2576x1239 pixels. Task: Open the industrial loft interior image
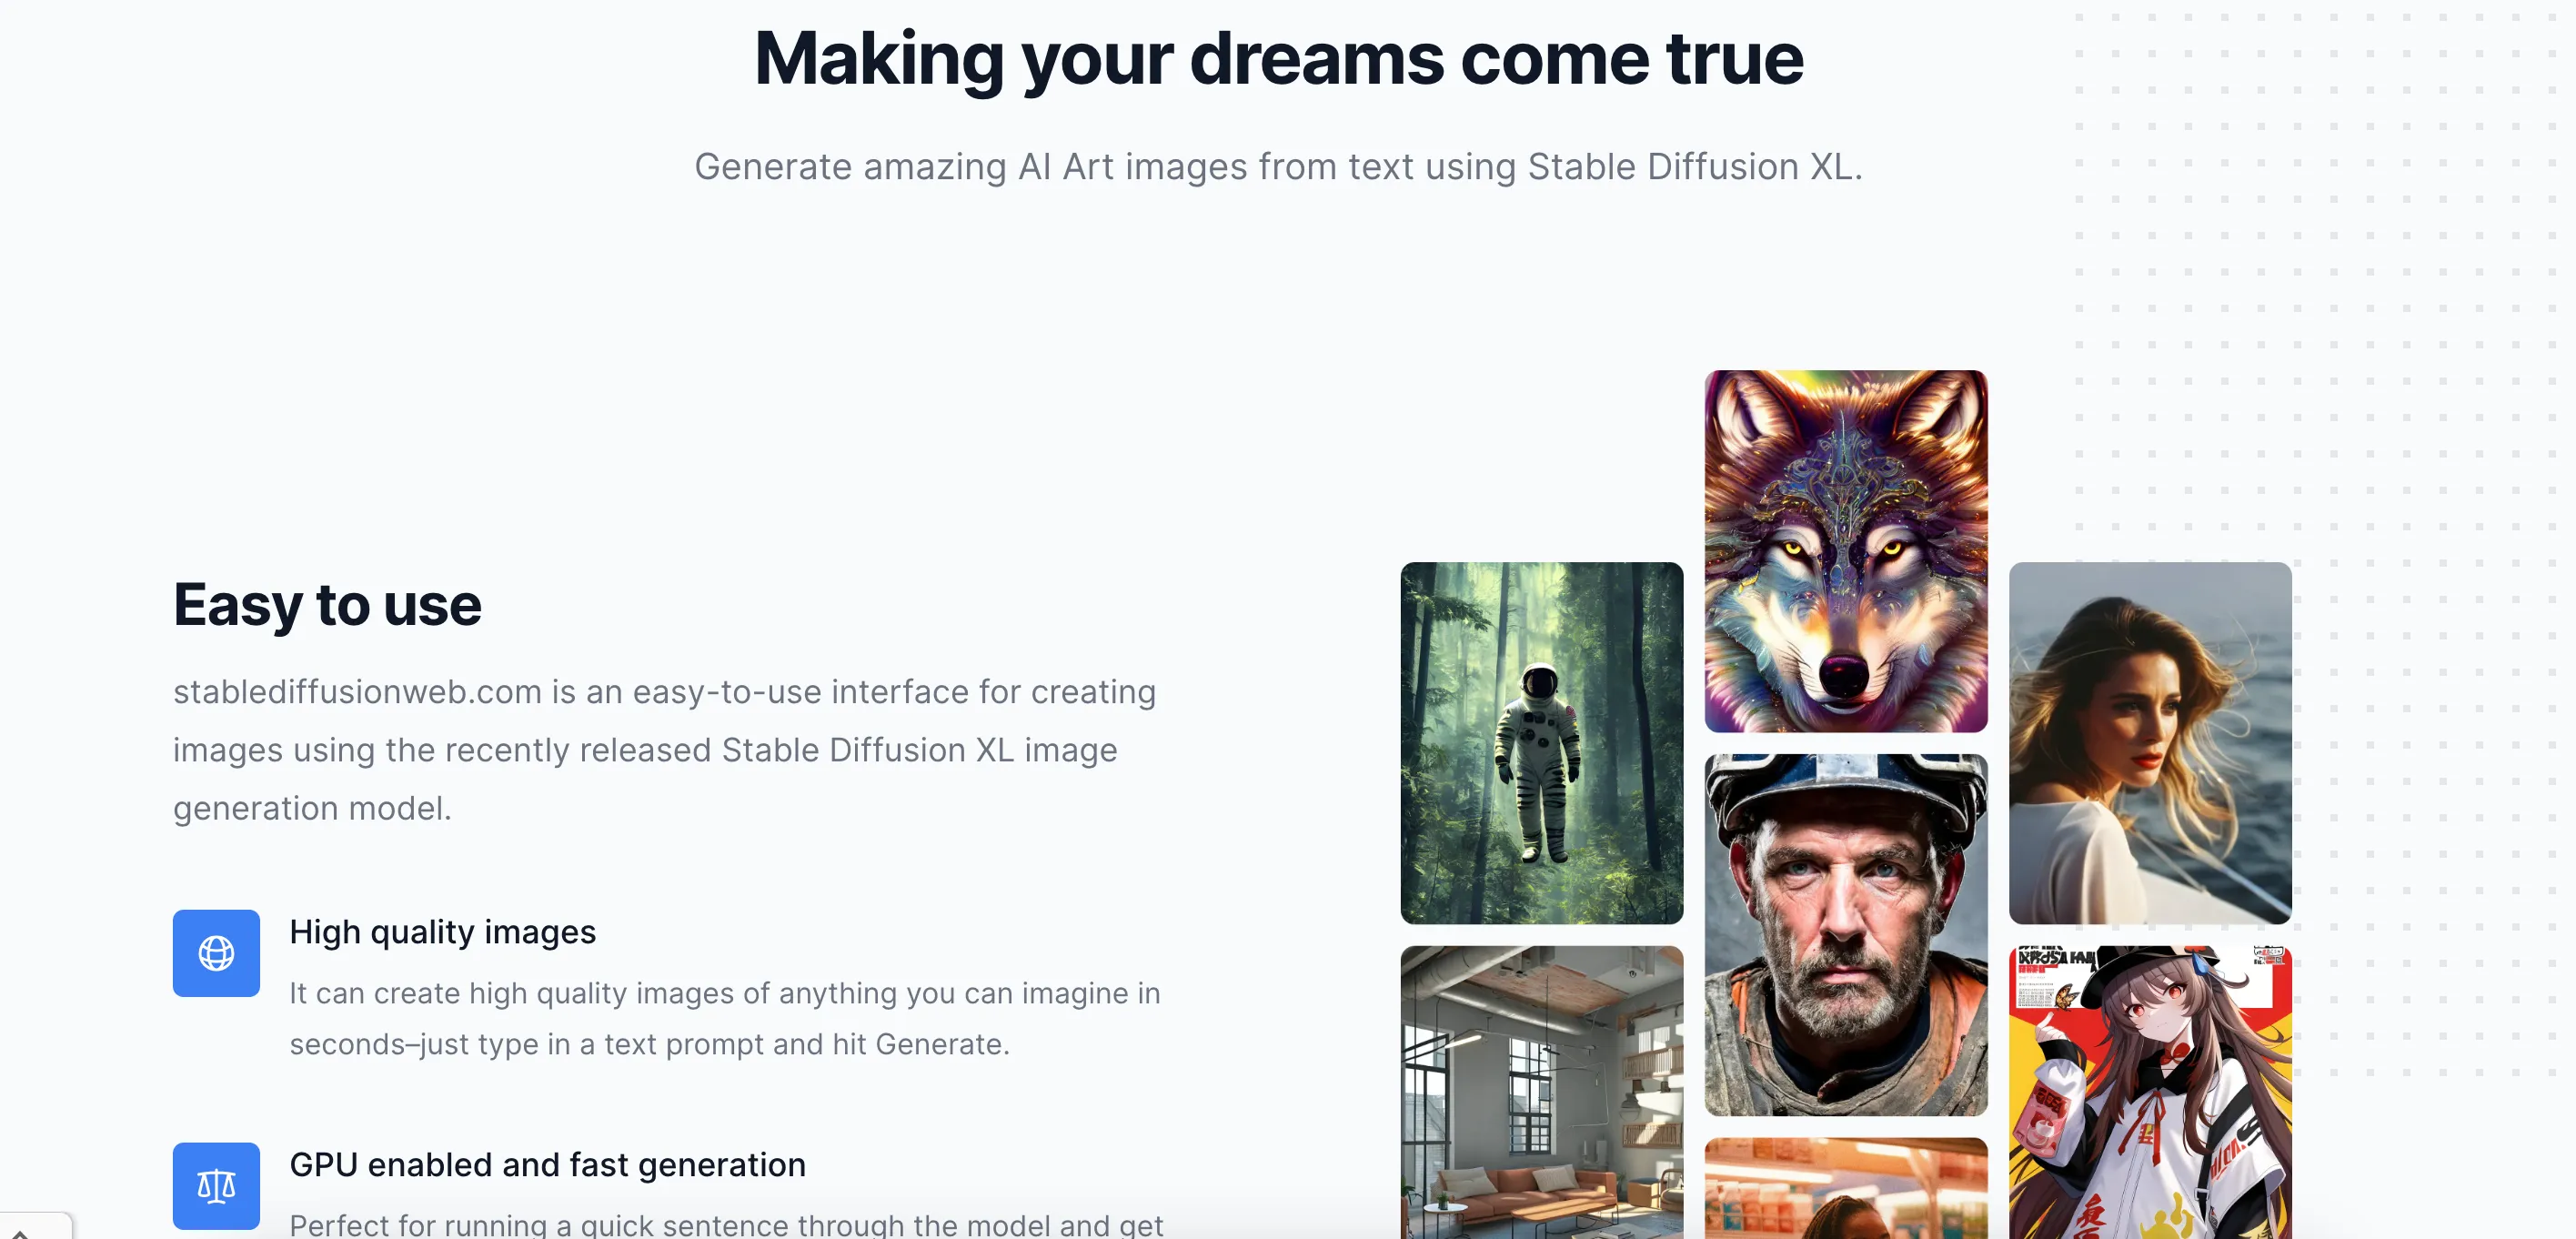[x=1542, y=1092]
